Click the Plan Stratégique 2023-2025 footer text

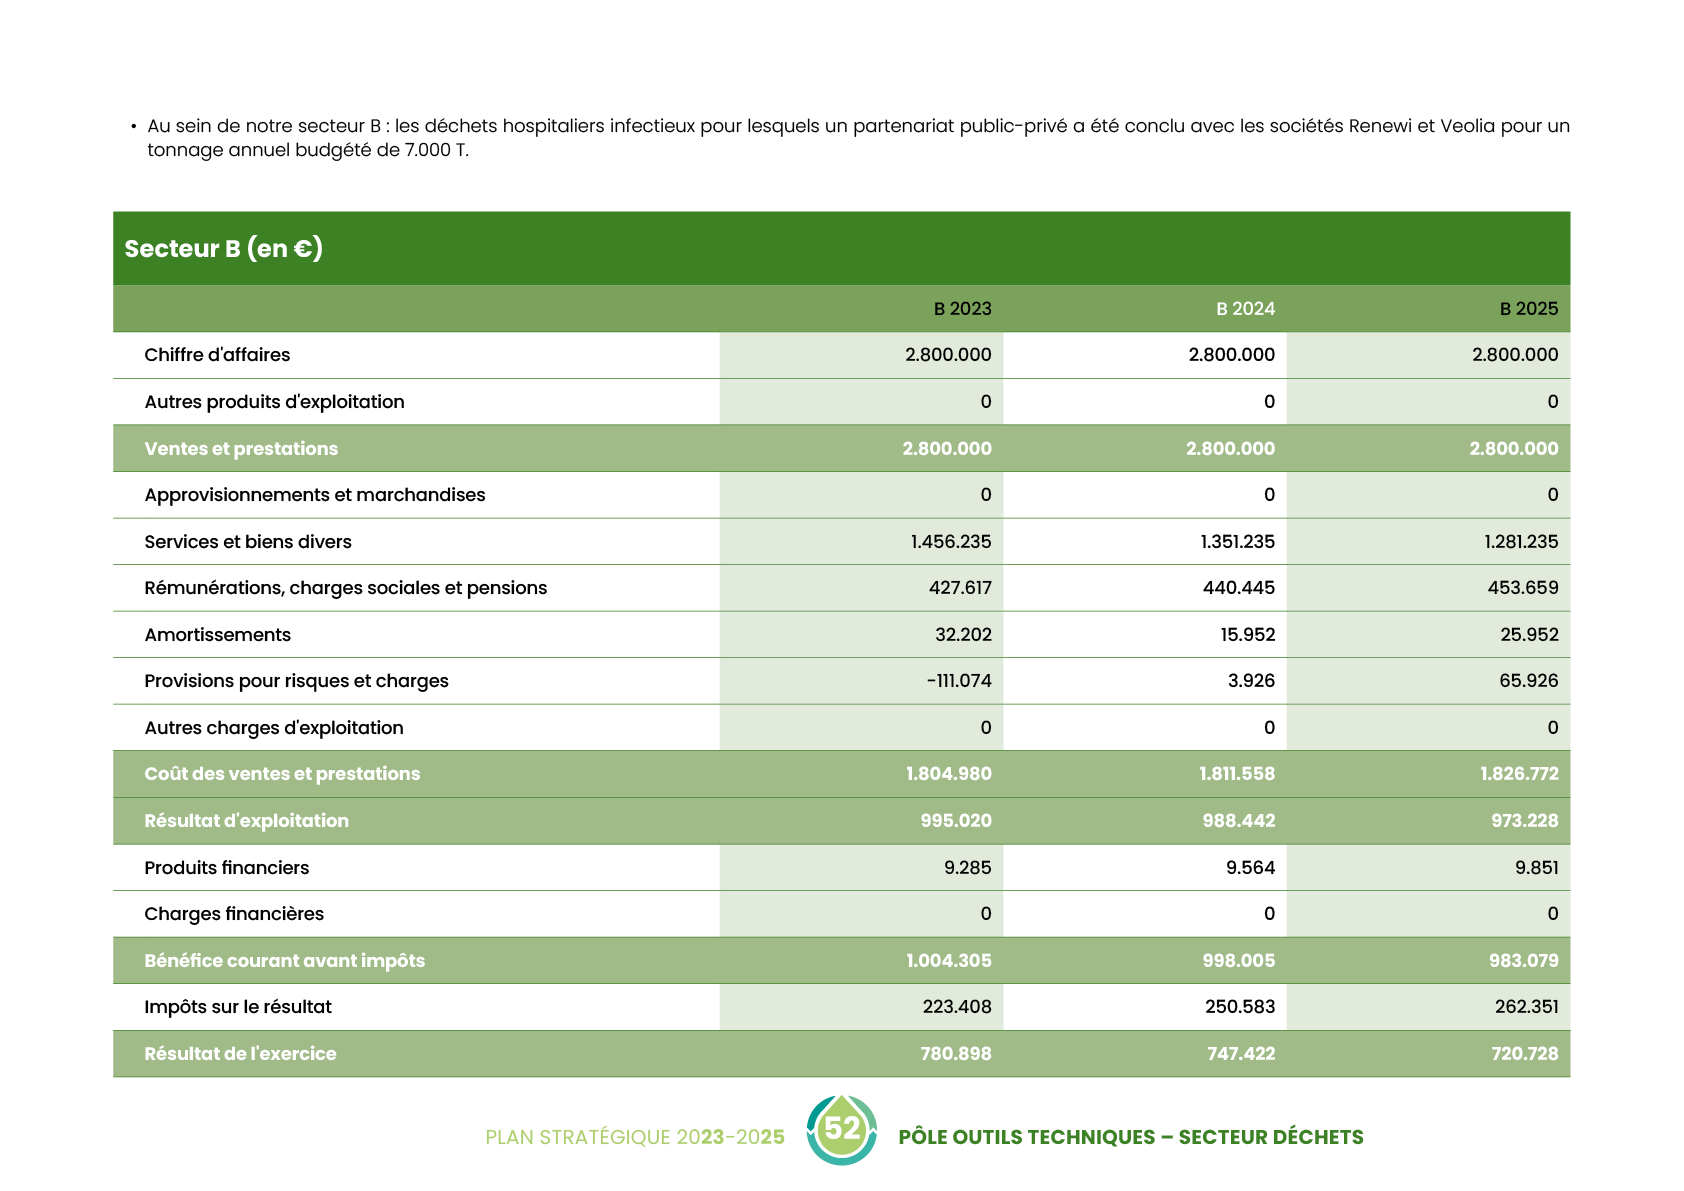coord(634,1137)
